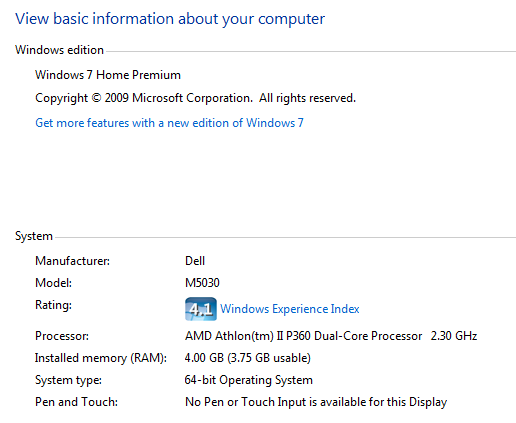The width and height of the screenshot is (516, 423).
Task: Select the 64-bit Operating System value
Action: click(x=249, y=380)
